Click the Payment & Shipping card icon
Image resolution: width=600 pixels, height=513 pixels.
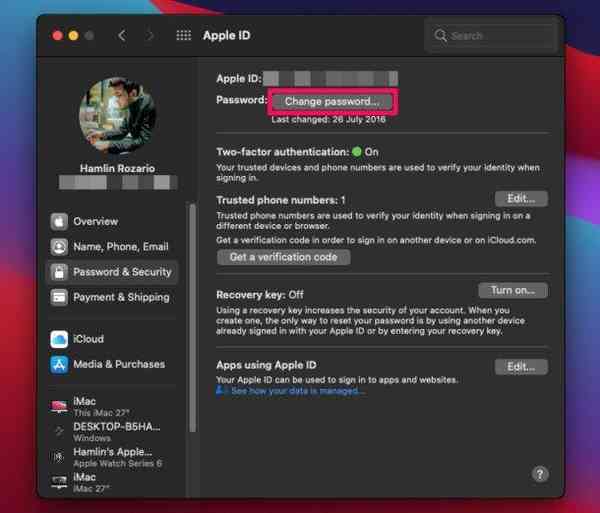tap(59, 297)
